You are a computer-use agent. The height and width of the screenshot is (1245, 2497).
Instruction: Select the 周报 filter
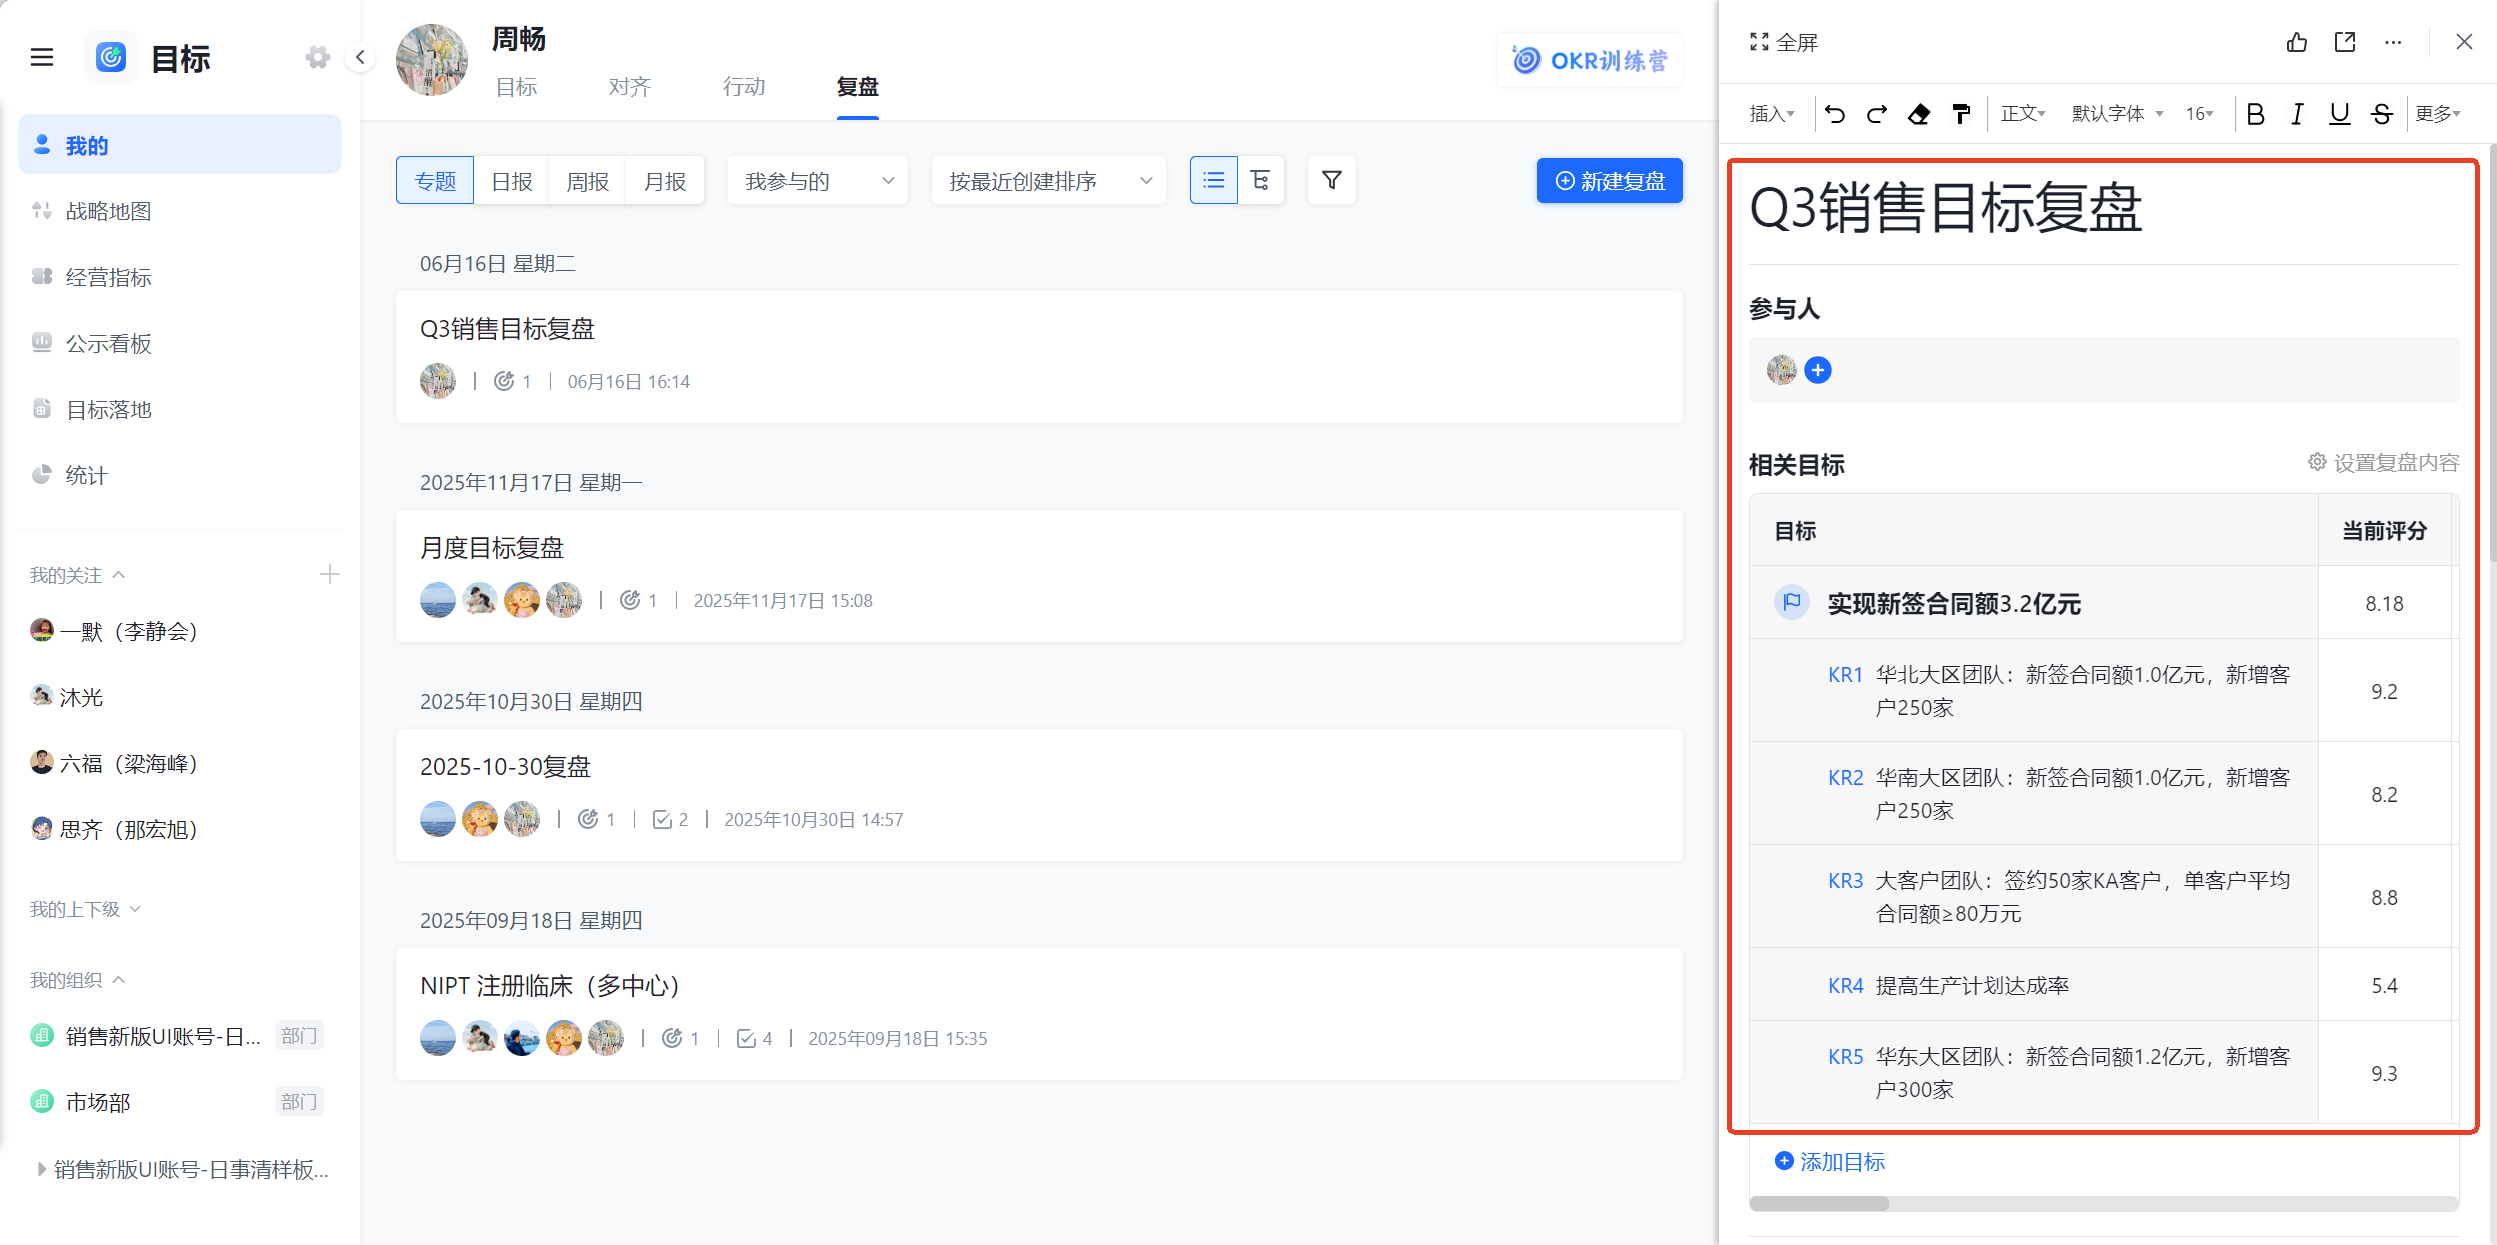(588, 180)
